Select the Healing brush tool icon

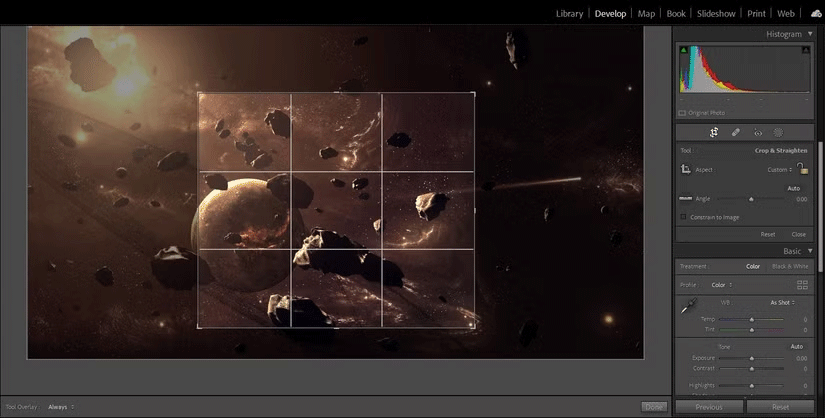tap(736, 133)
